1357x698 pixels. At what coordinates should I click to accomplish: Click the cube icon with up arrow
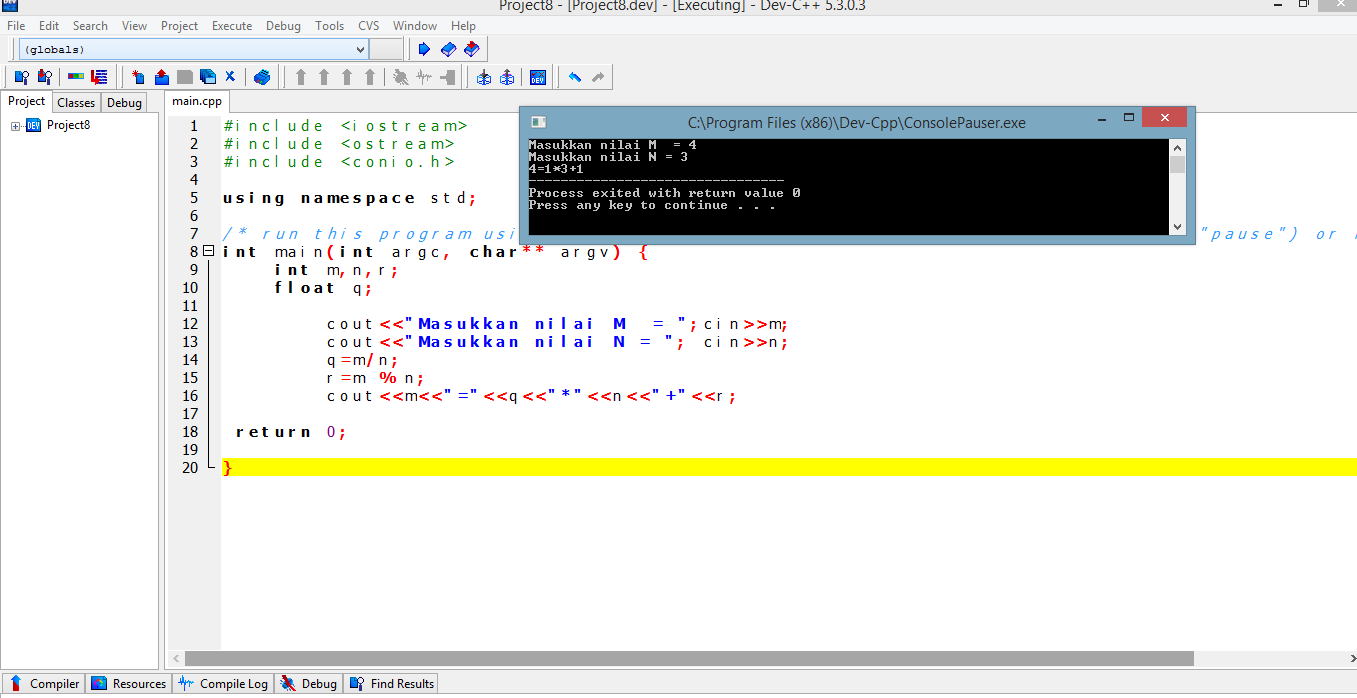[507, 77]
